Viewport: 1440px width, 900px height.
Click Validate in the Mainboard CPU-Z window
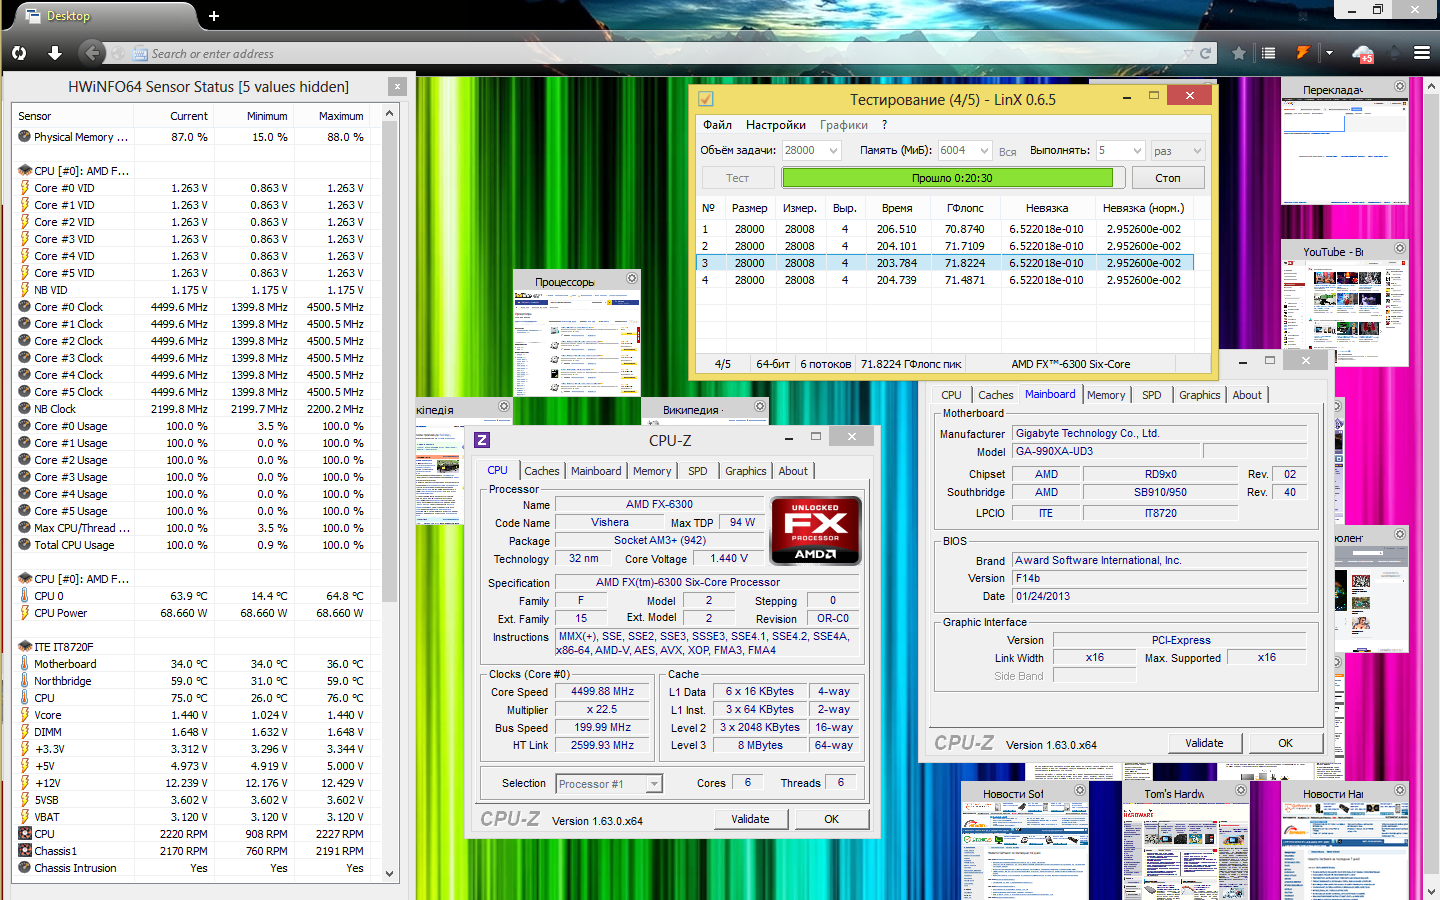(x=1204, y=743)
